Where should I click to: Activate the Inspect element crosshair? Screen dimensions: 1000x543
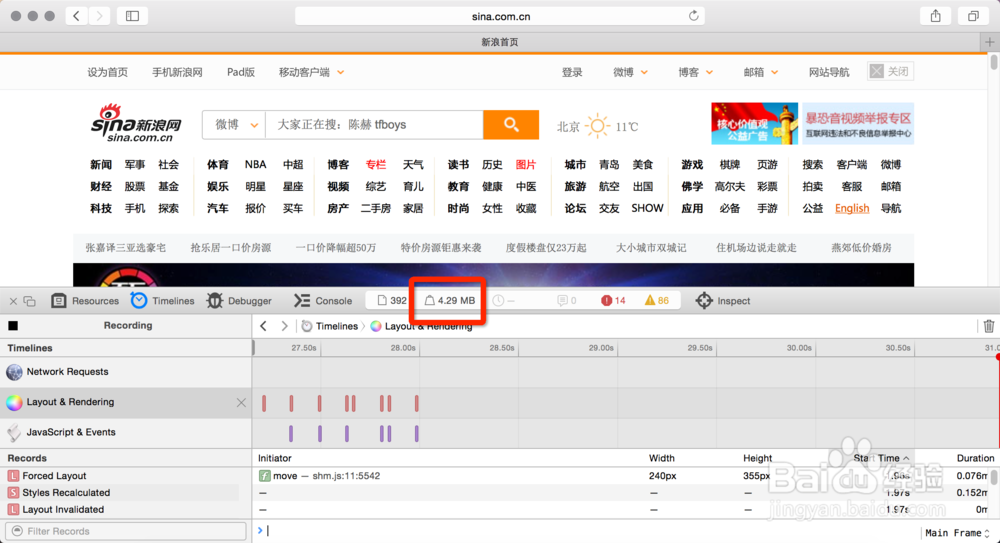click(723, 301)
